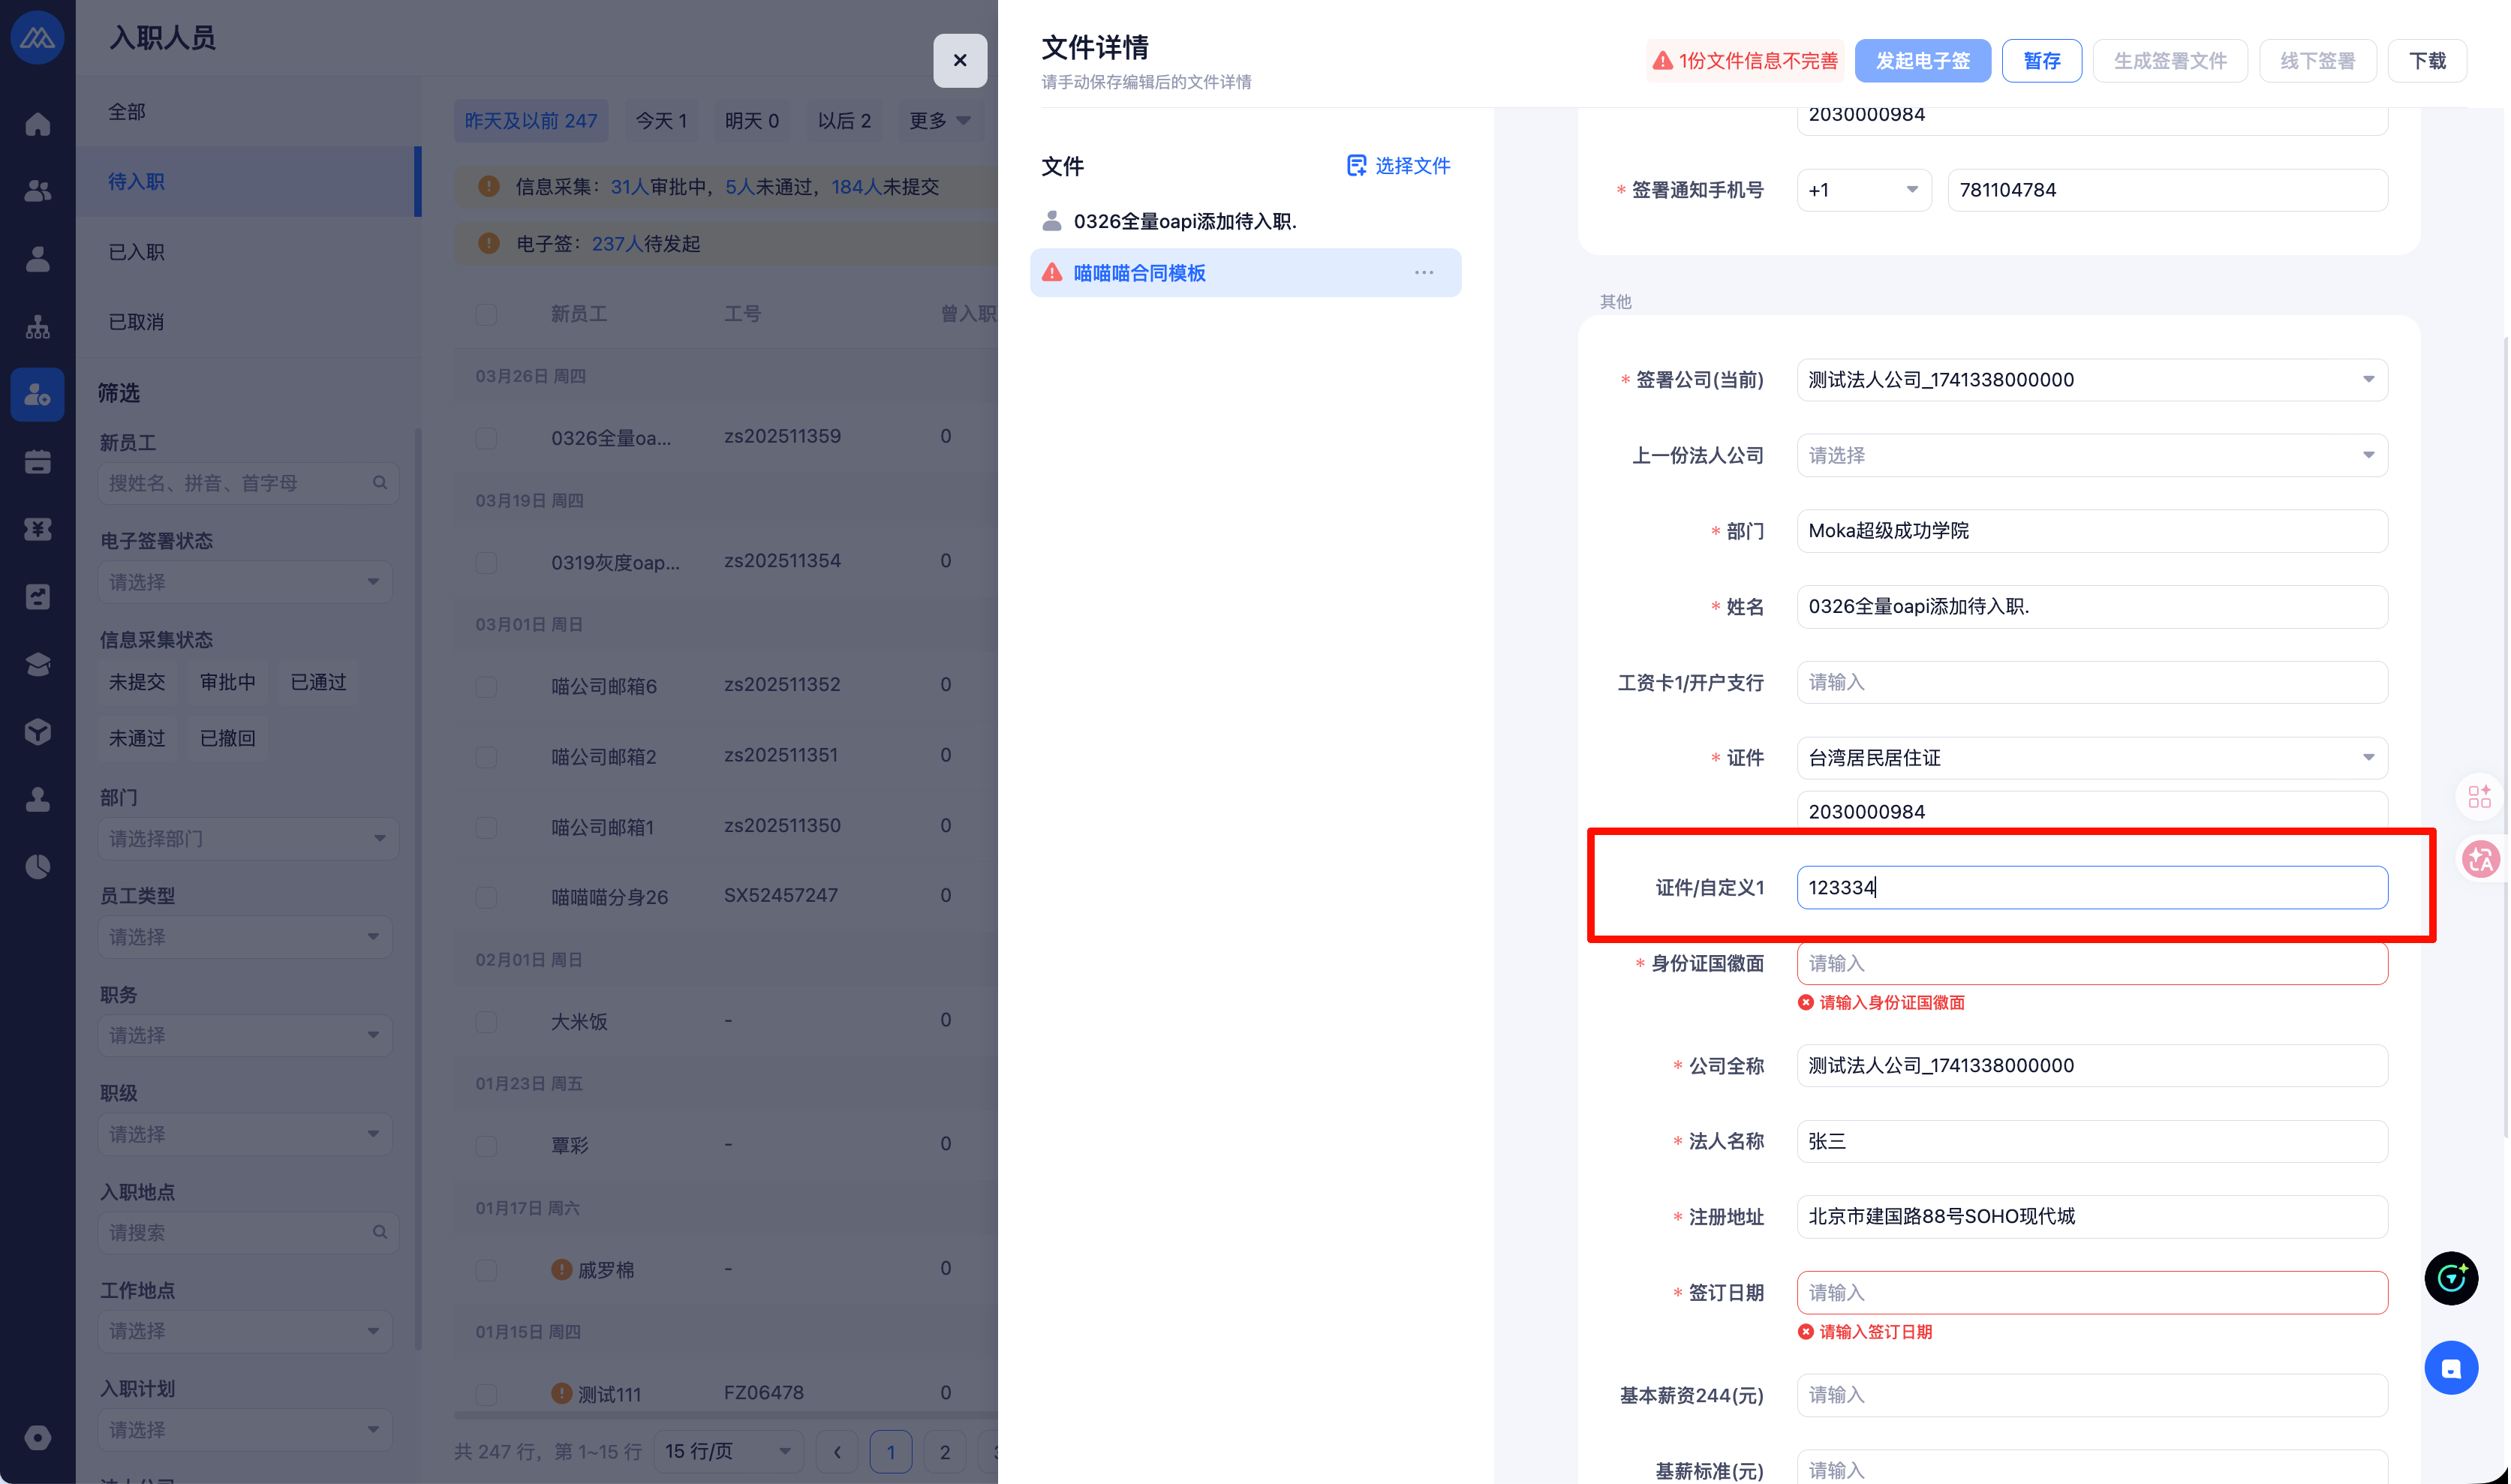Click the 签订日期 input field
This screenshot has width=2511, height=1484.
click(x=2091, y=1293)
